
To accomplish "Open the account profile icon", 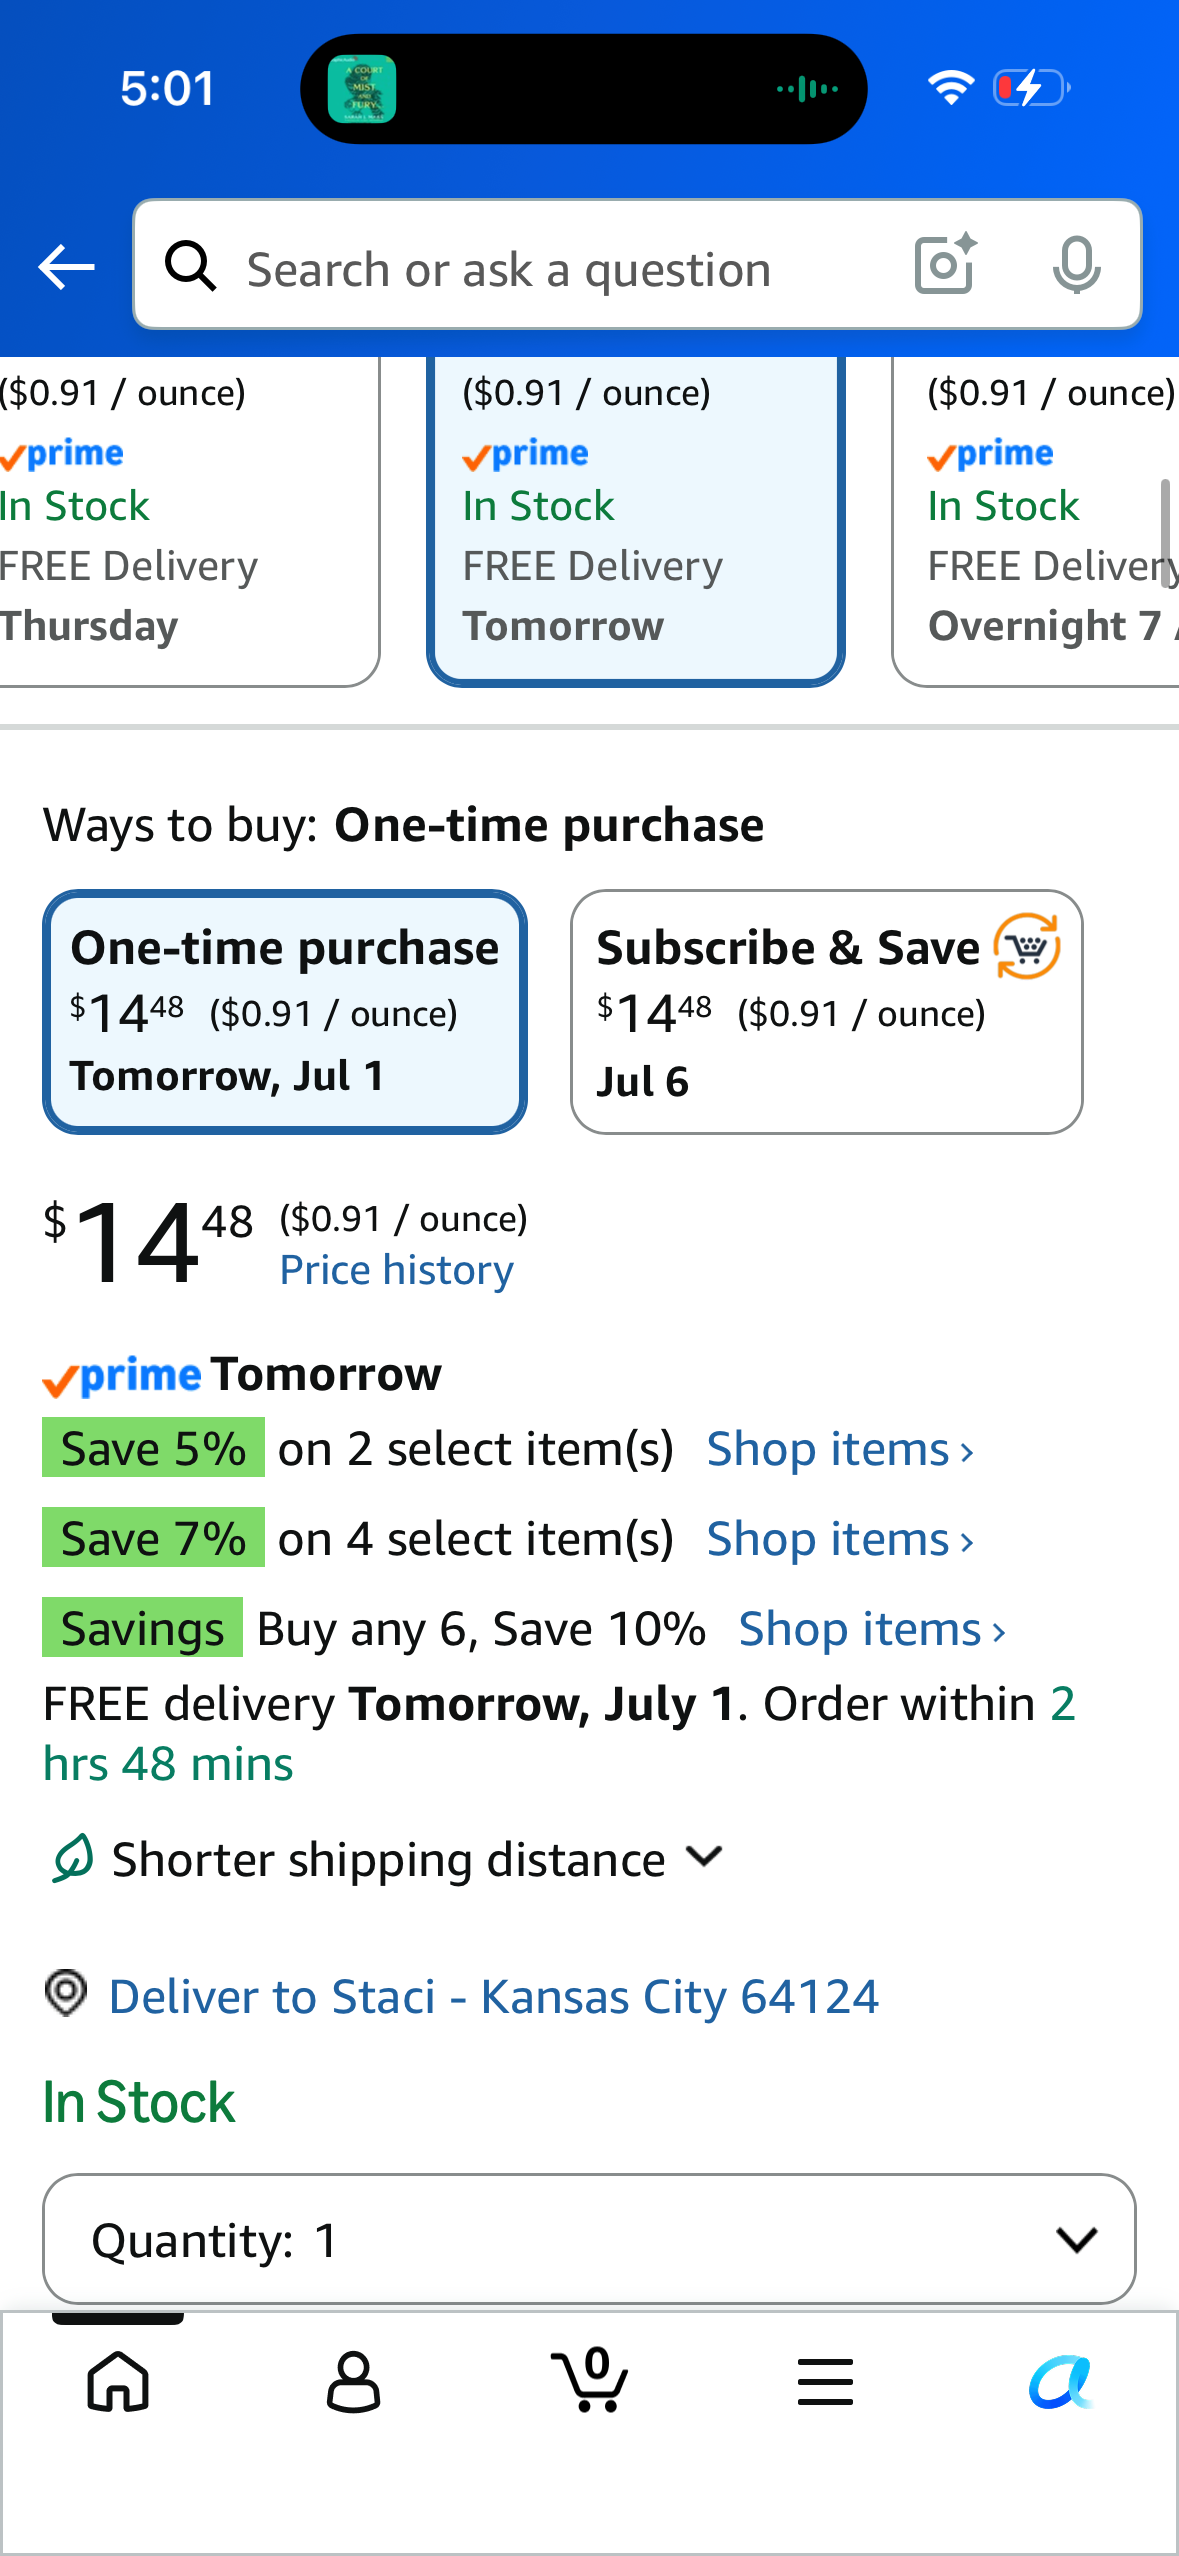I will 354,2381.
